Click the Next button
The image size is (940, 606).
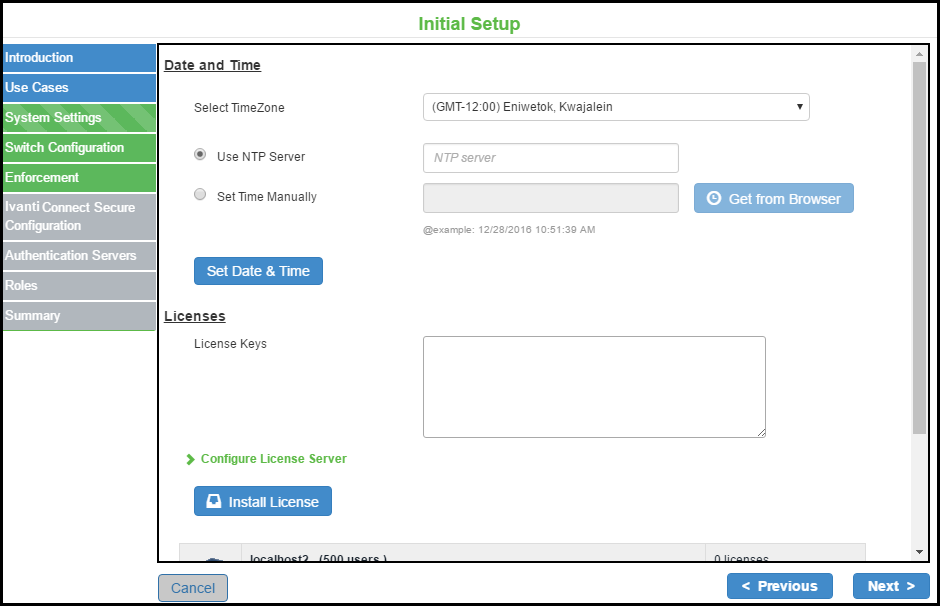(891, 586)
